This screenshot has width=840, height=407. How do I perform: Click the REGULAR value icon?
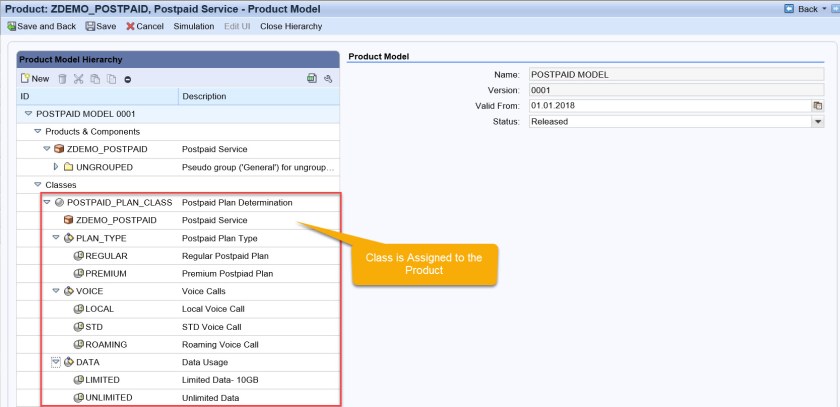point(78,256)
